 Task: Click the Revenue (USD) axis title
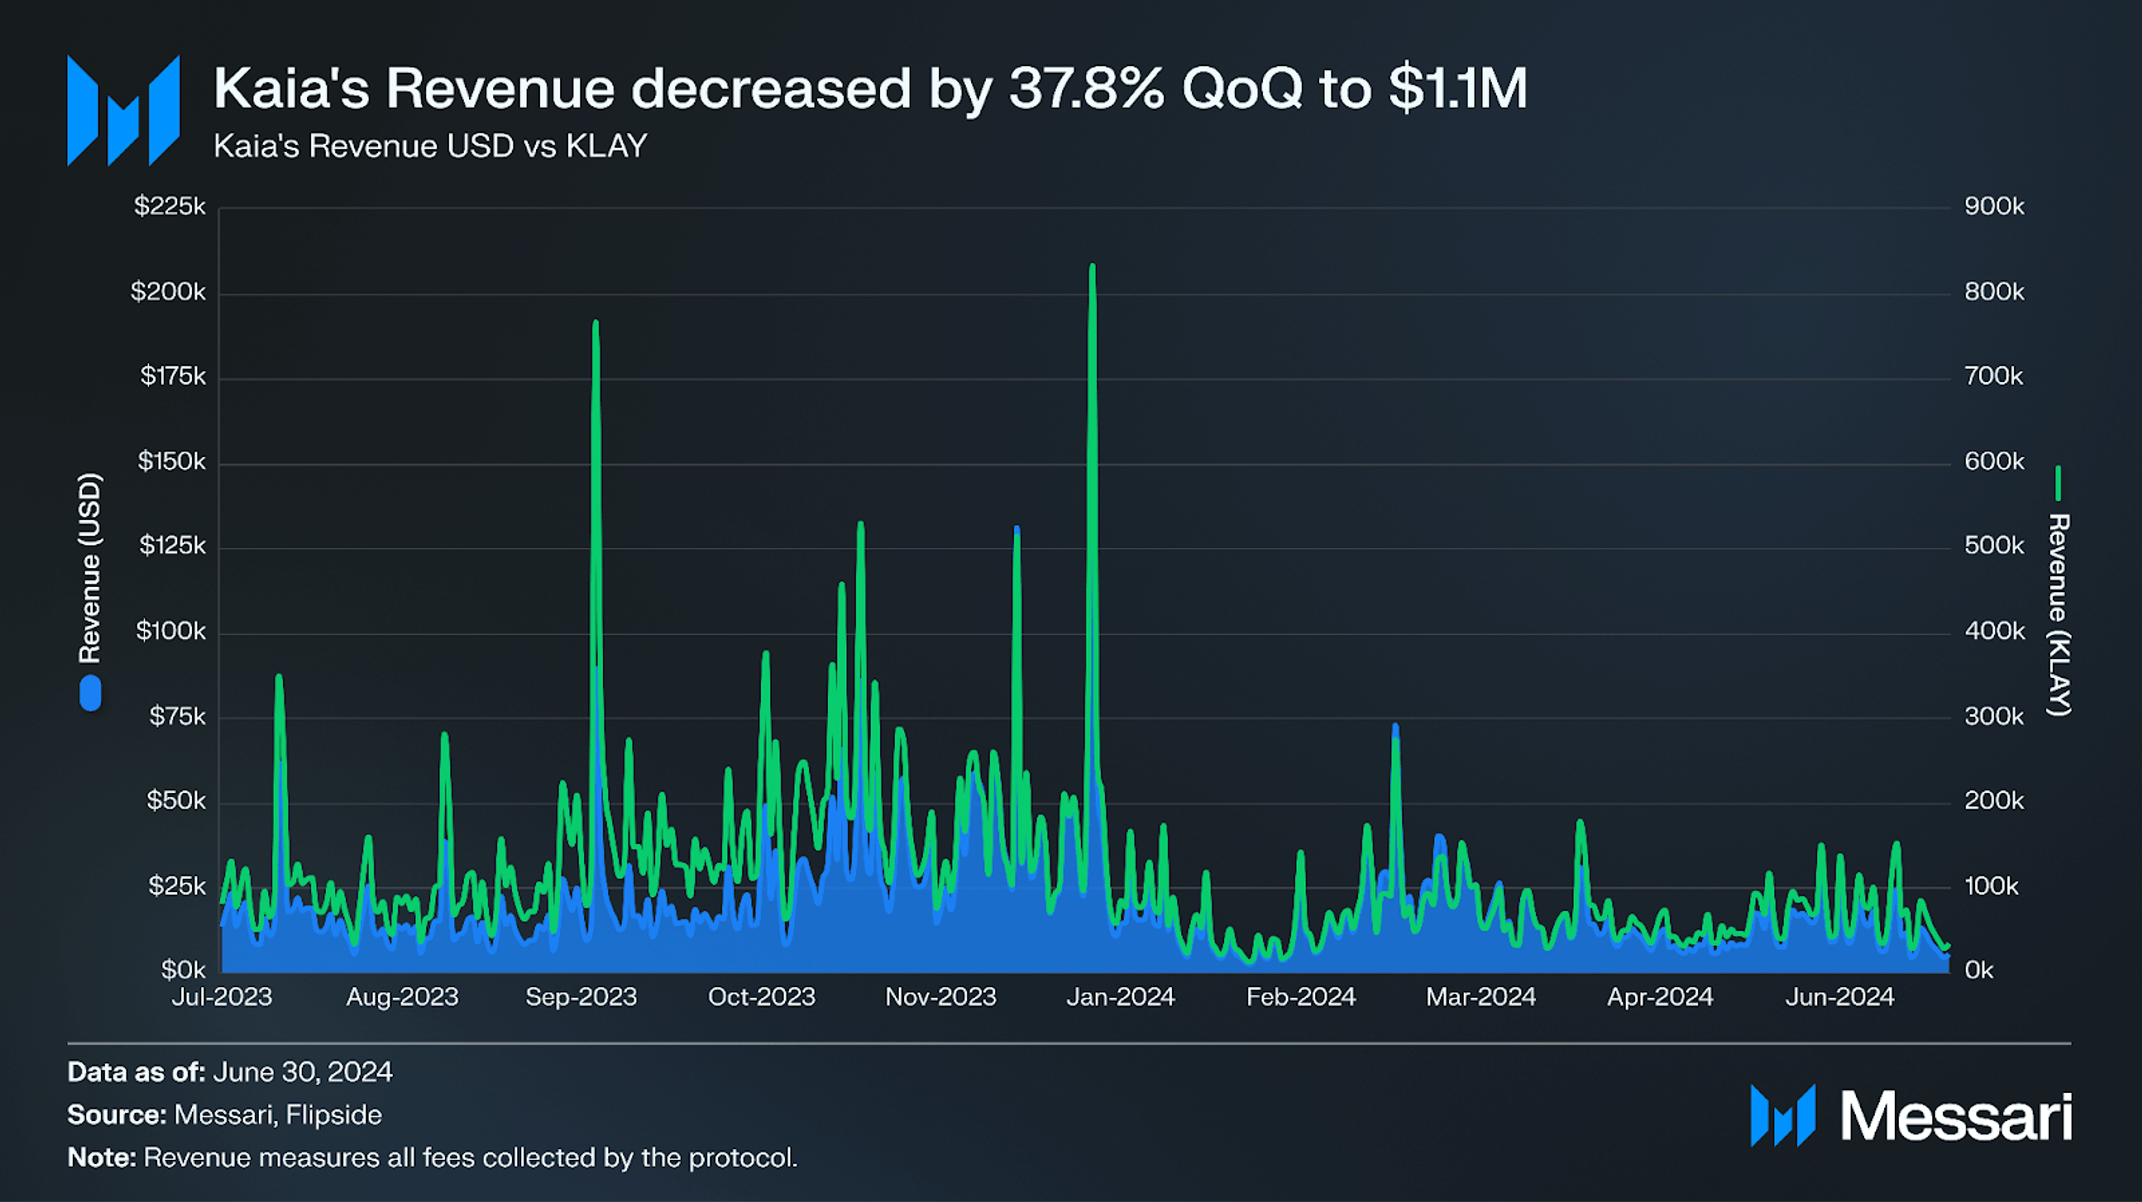pyautogui.click(x=90, y=568)
